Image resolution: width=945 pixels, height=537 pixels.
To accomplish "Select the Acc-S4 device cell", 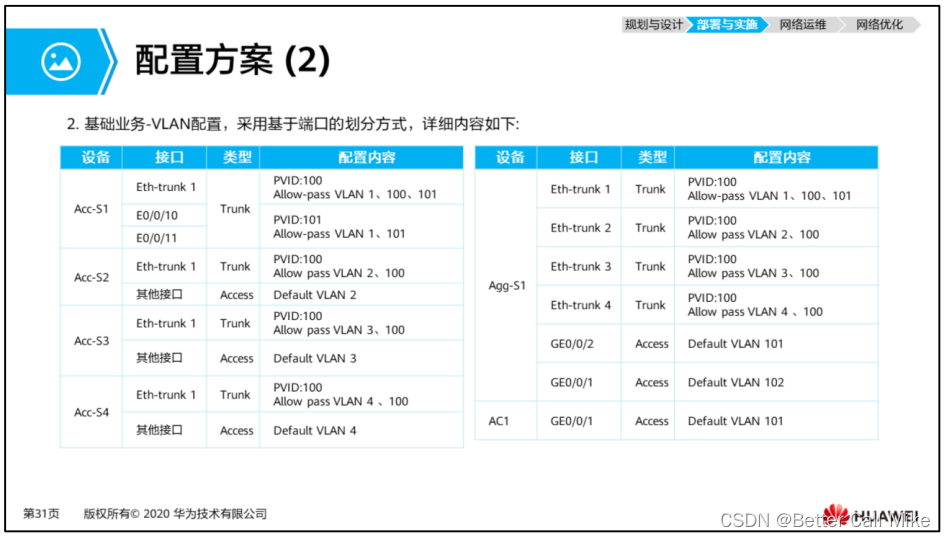I will point(91,412).
